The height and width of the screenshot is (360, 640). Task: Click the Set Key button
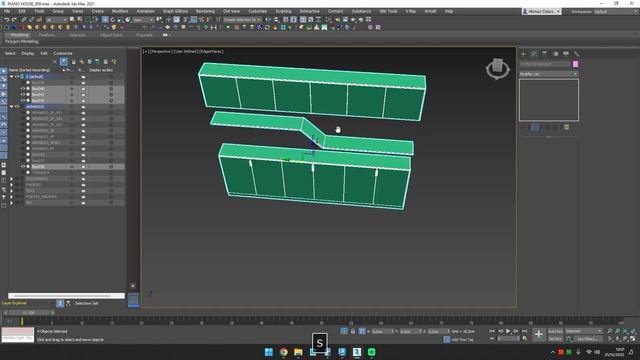coord(555,339)
